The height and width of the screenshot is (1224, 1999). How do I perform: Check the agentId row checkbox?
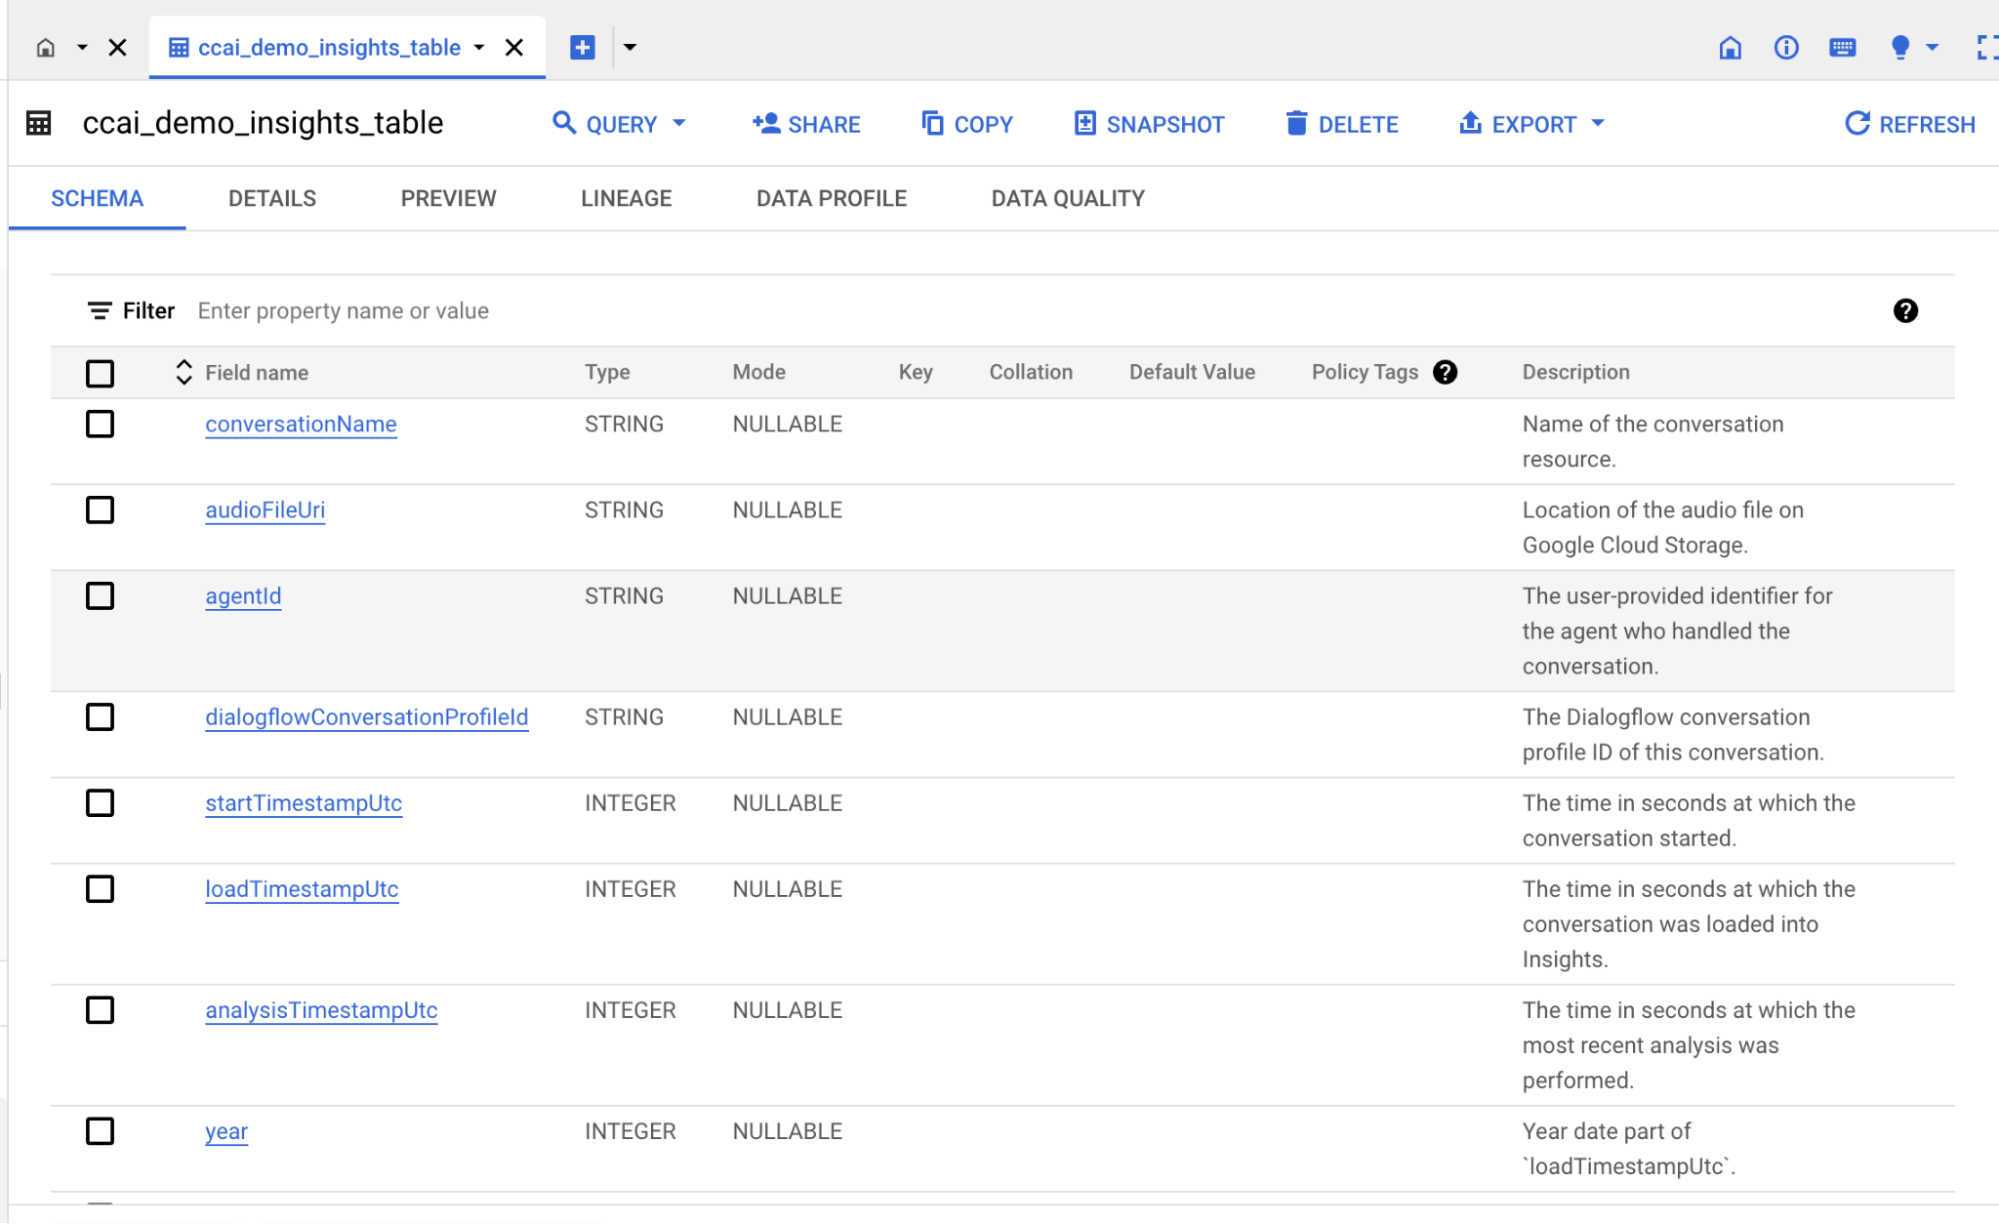(x=100, y=596)
